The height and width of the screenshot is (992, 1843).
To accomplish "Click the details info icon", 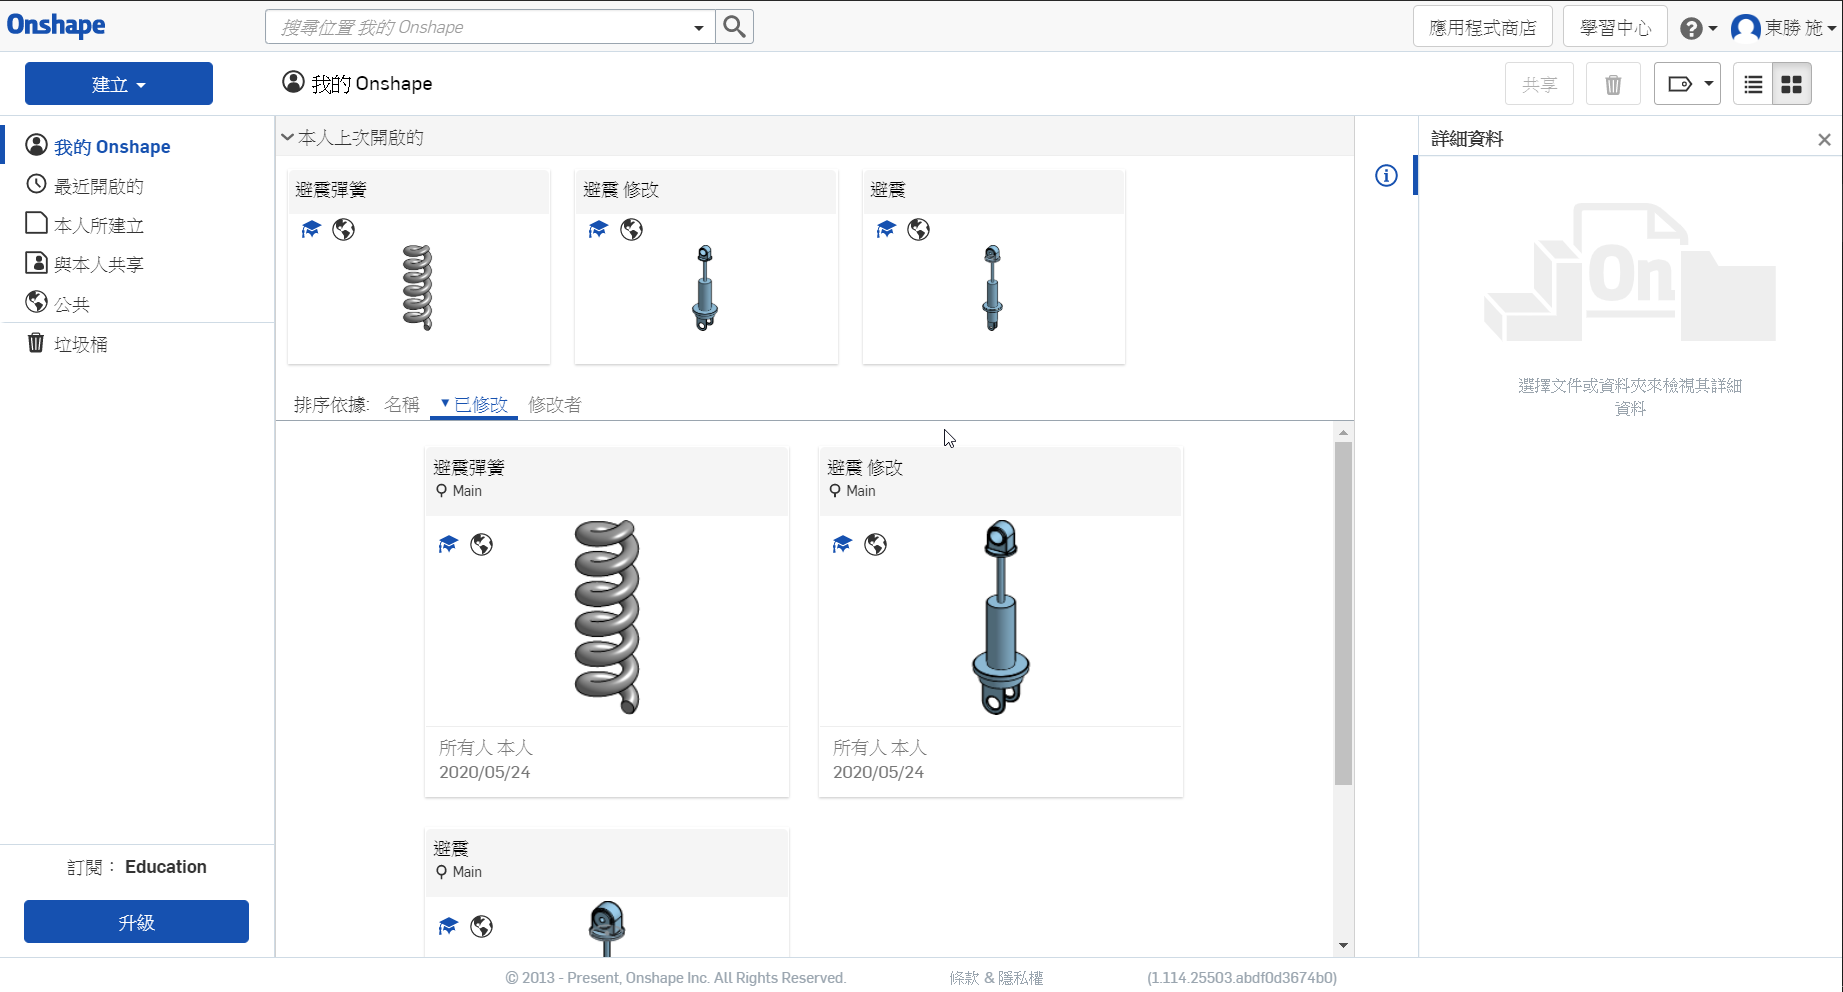I will click(1386, 176).
